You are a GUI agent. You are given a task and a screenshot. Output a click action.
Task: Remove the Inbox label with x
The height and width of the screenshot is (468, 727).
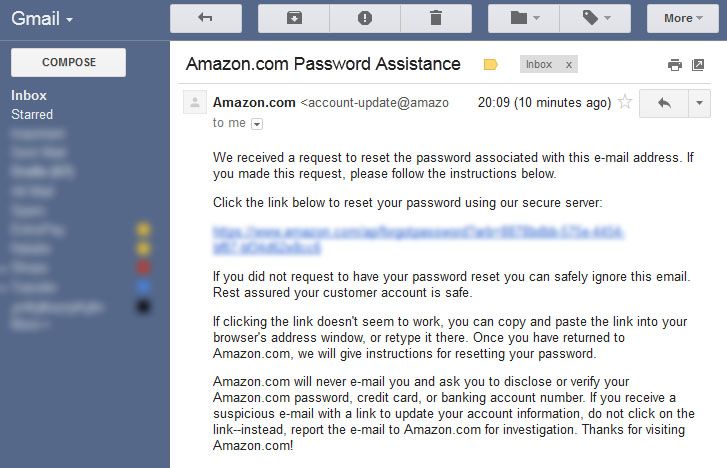click(x=568, y=65)
